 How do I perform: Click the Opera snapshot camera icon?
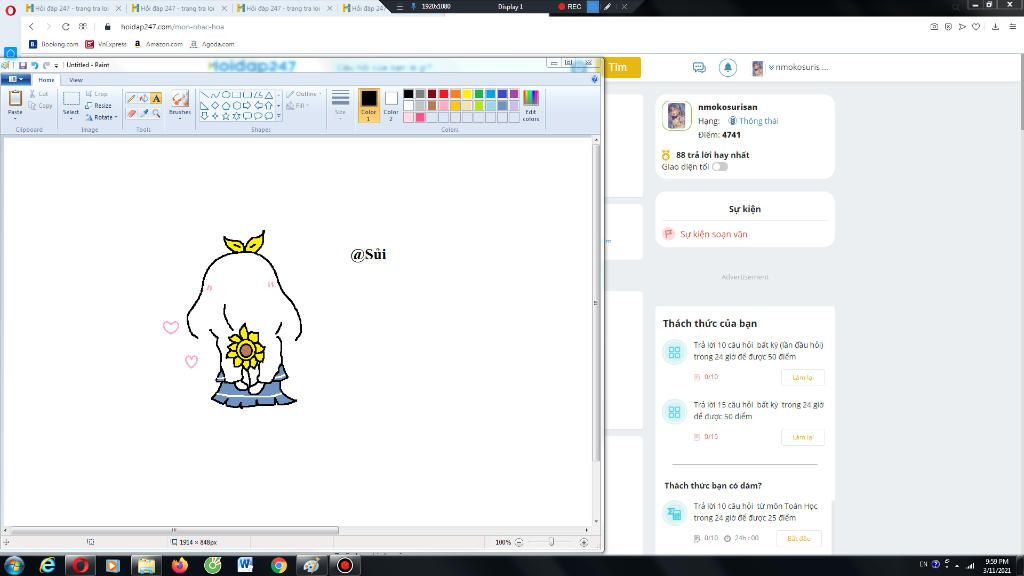coord(934,27)
